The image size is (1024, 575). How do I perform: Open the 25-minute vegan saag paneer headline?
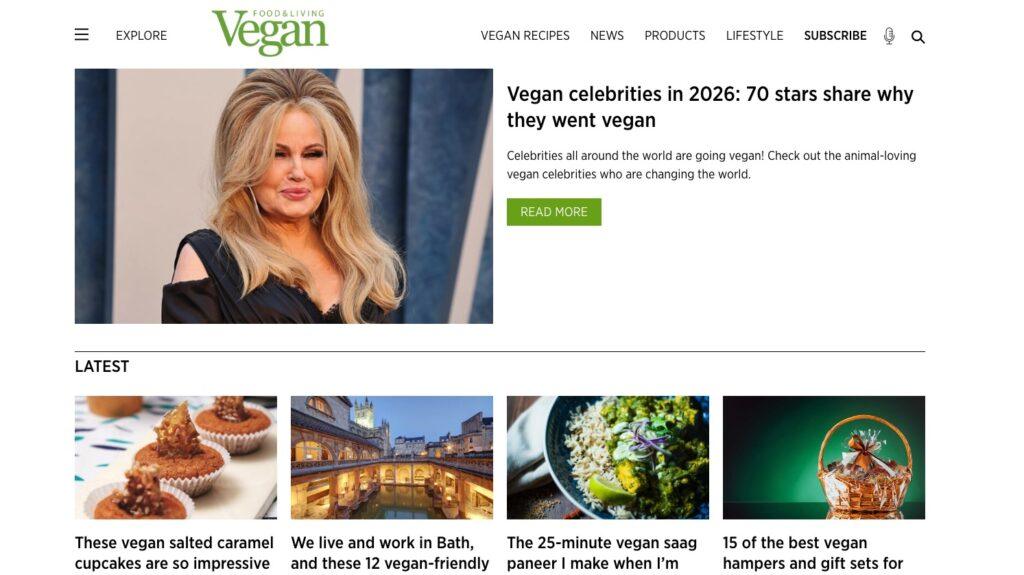602,553
